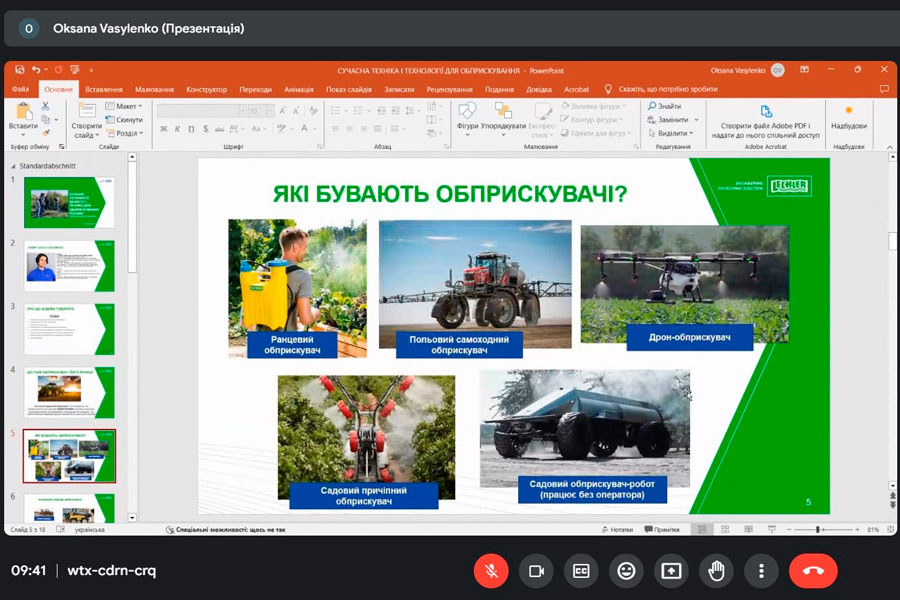Unmute the microphone in the call
Screen dimensions: 900x600
tap(490, 571)
